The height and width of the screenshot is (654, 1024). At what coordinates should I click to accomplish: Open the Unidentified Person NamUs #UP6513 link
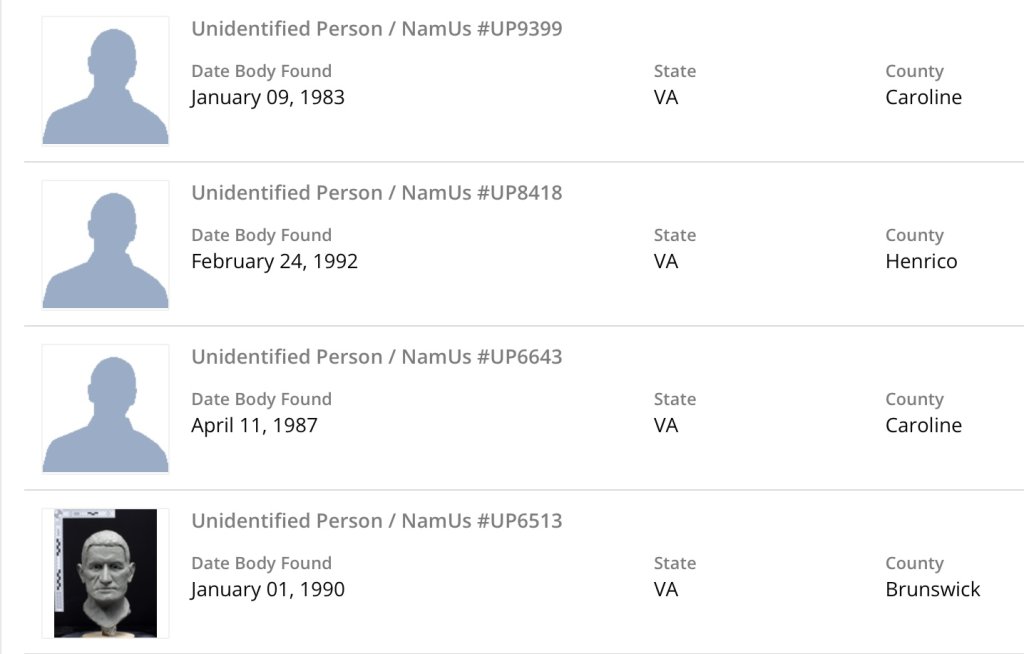[377, 521]
